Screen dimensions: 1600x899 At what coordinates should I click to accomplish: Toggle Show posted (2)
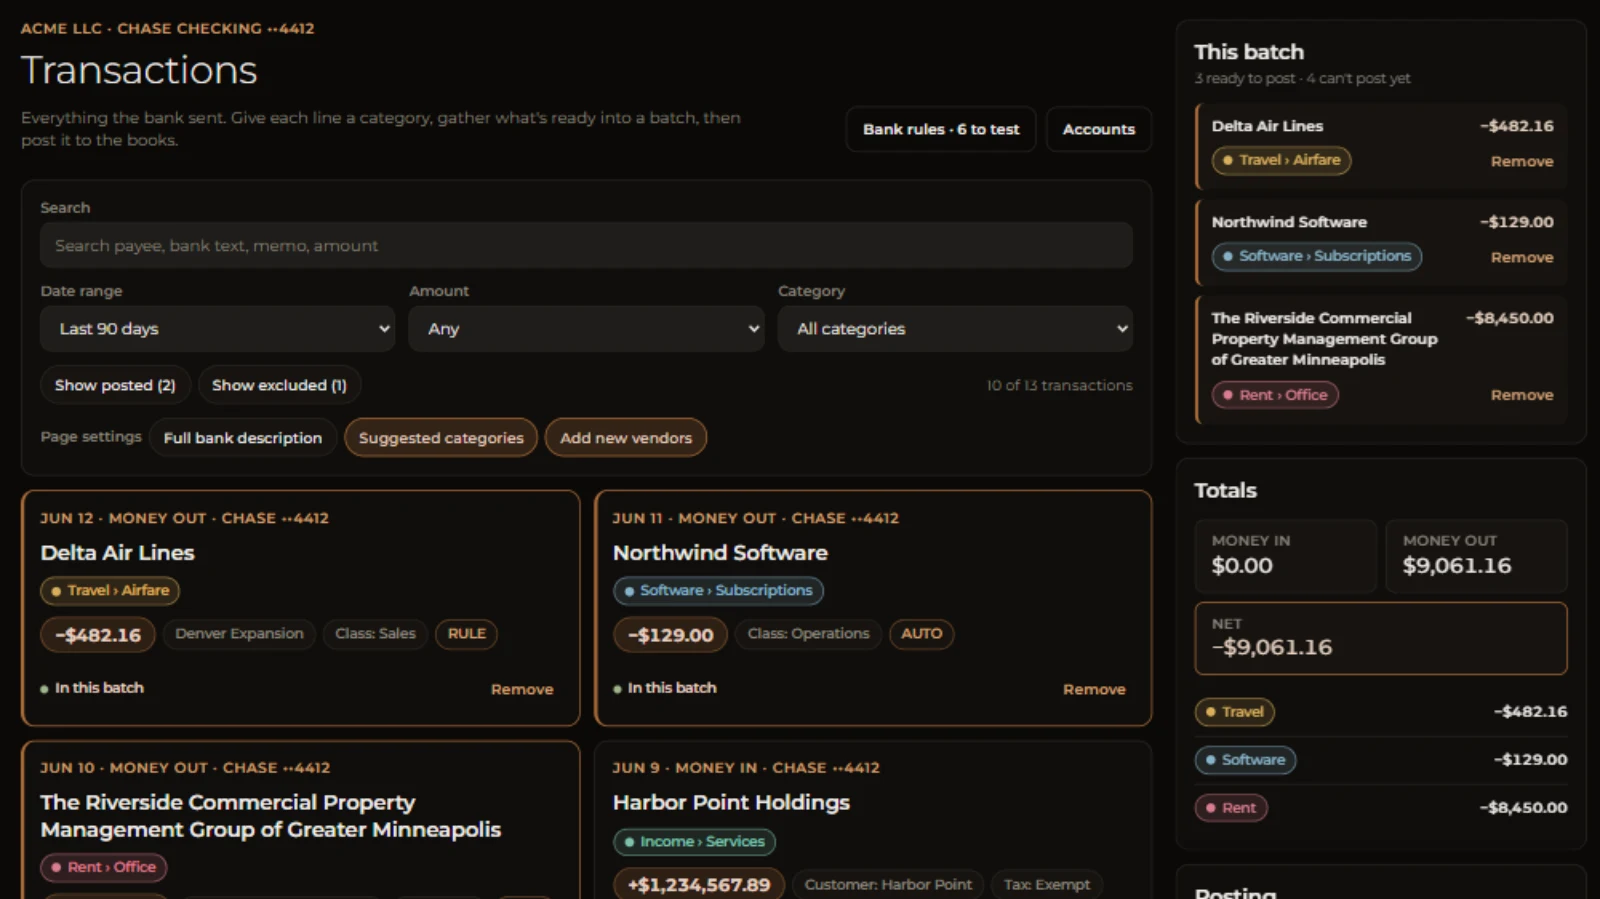pyautogui.click(x=115, y=385)
